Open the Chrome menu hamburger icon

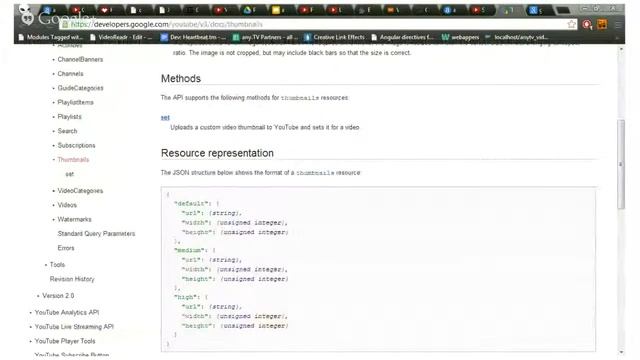618,25
